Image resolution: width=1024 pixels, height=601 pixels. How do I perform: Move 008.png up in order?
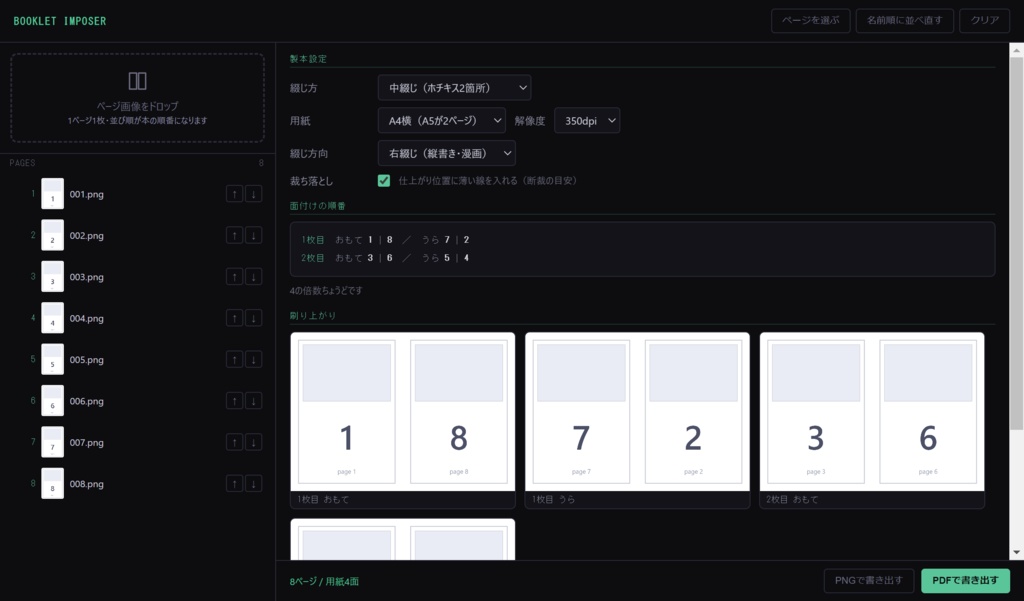pos(234,483)
